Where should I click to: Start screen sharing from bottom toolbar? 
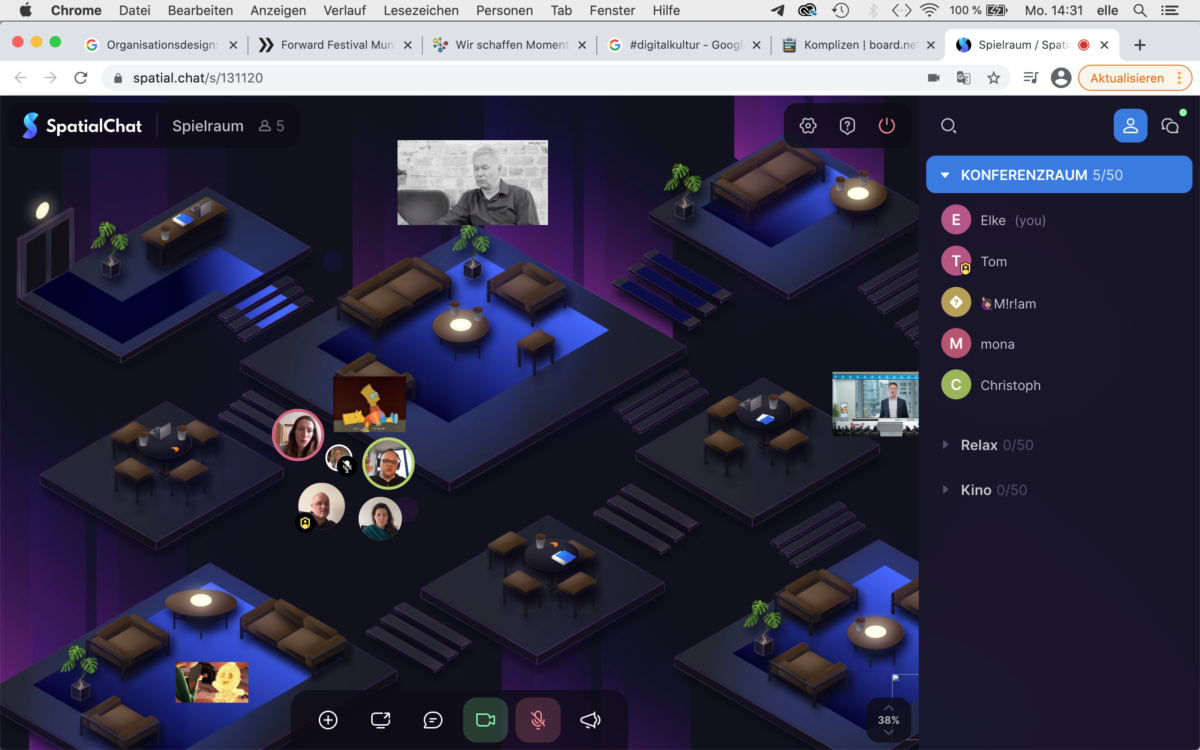coord(380,720)
